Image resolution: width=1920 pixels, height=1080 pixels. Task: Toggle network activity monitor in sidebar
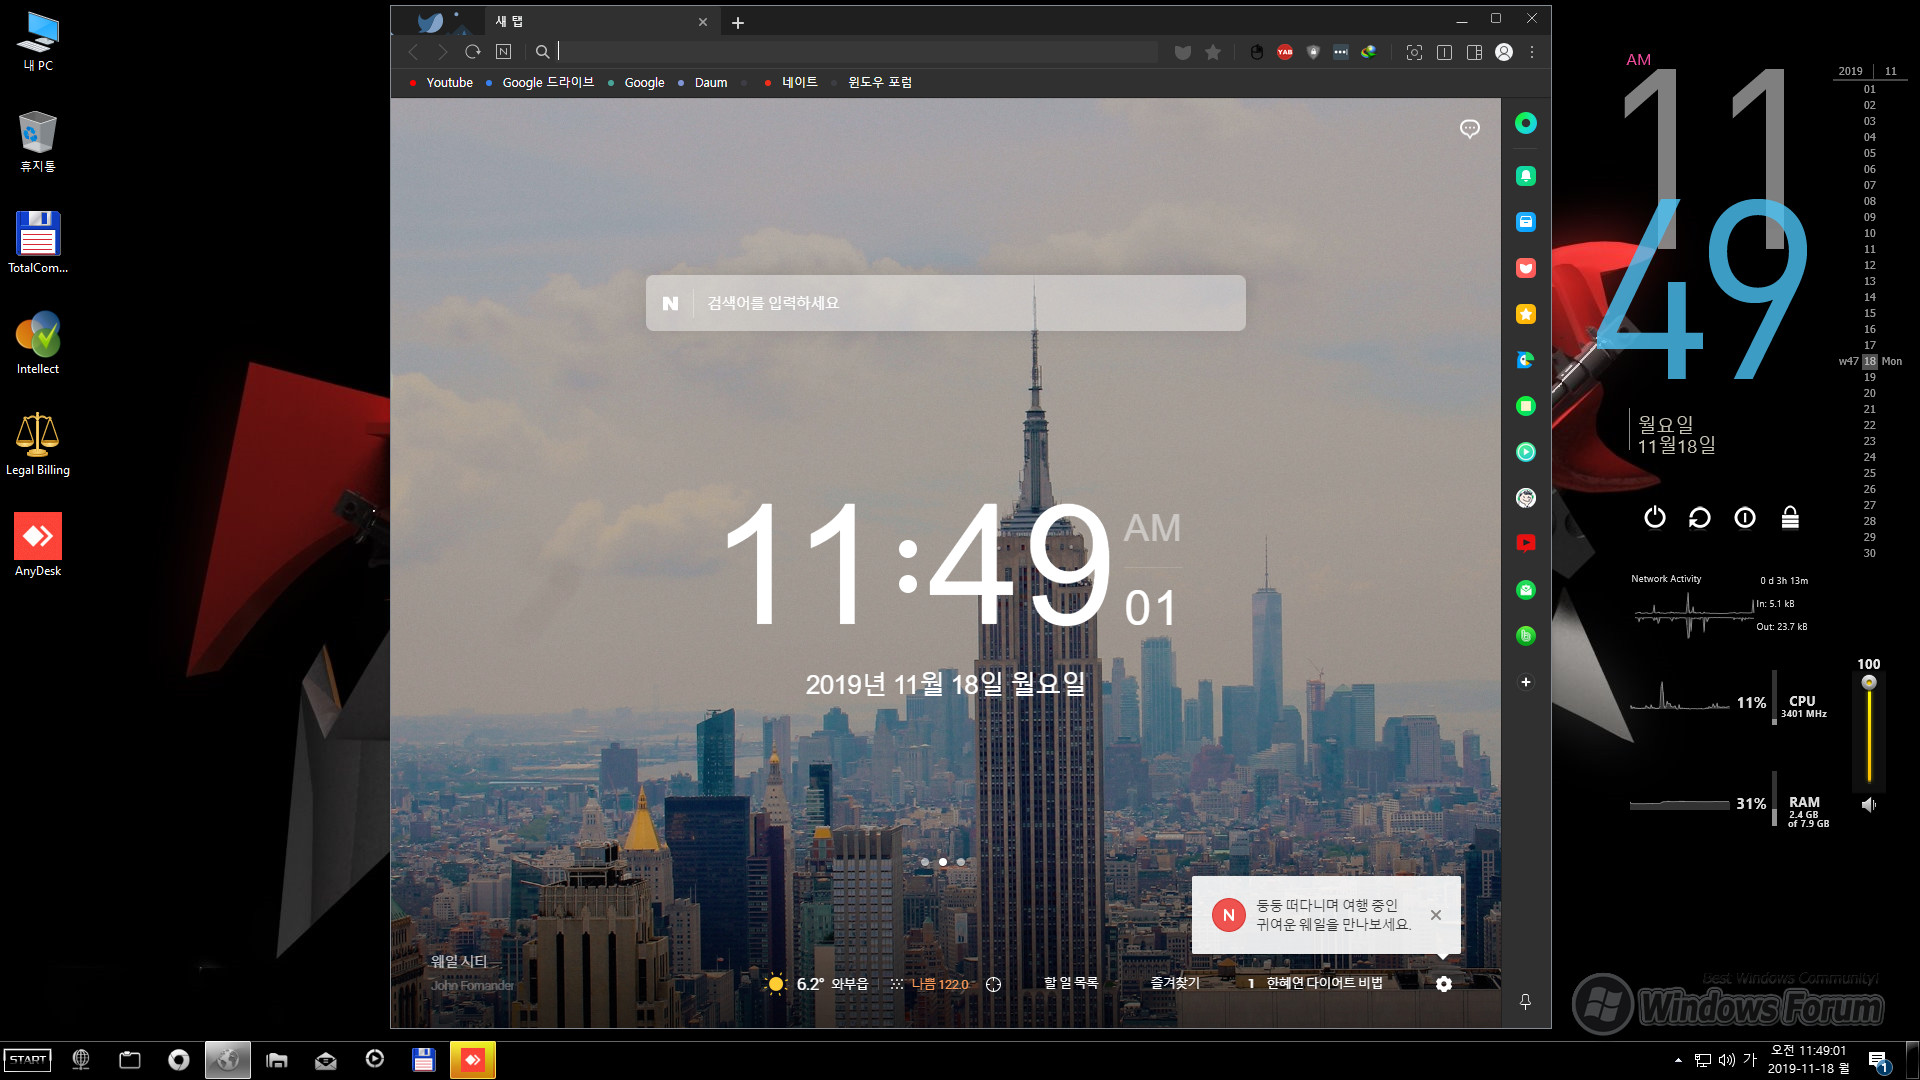[x=1665, y=578]
